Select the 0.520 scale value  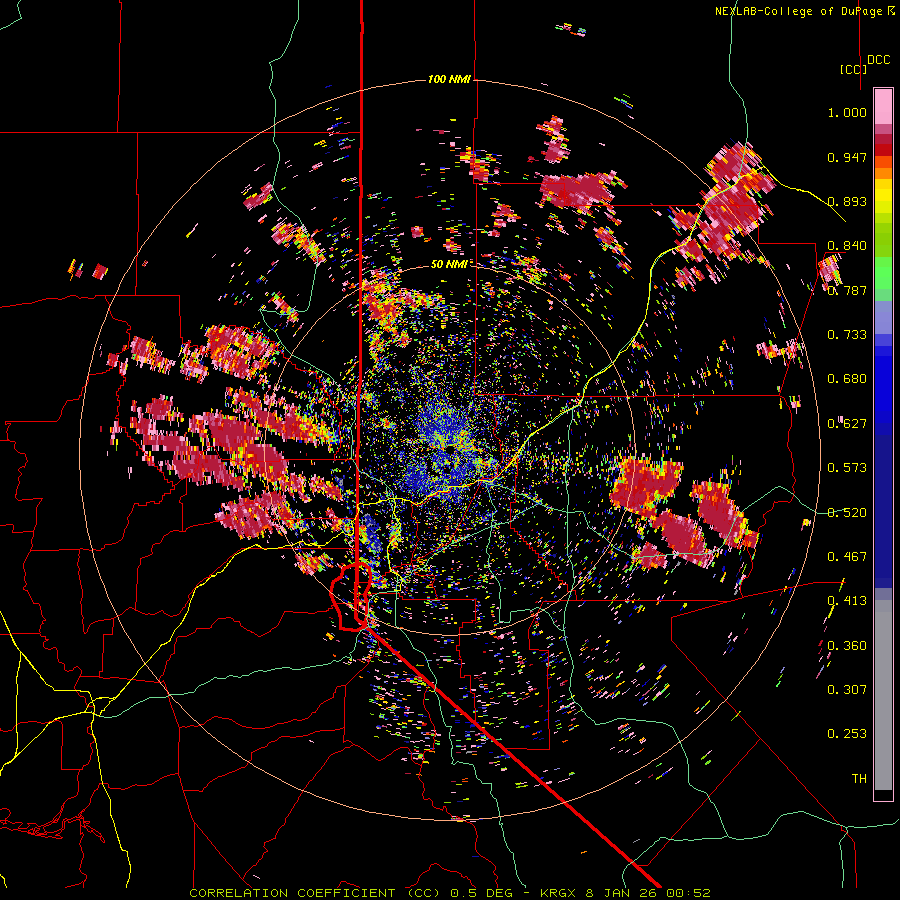coord(847,512)
